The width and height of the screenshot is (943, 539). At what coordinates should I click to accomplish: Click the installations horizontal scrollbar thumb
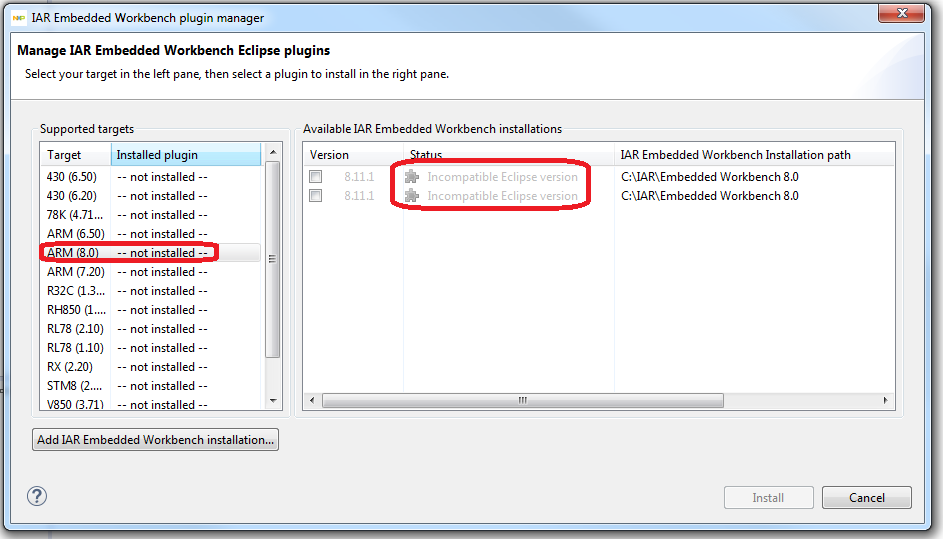pos(523,400)
